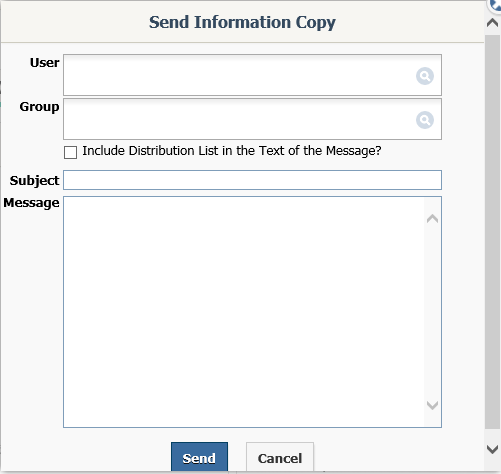501x474 pixels.
Task: Cancel the Send Information Copy dialog
Action: (280, 457)
